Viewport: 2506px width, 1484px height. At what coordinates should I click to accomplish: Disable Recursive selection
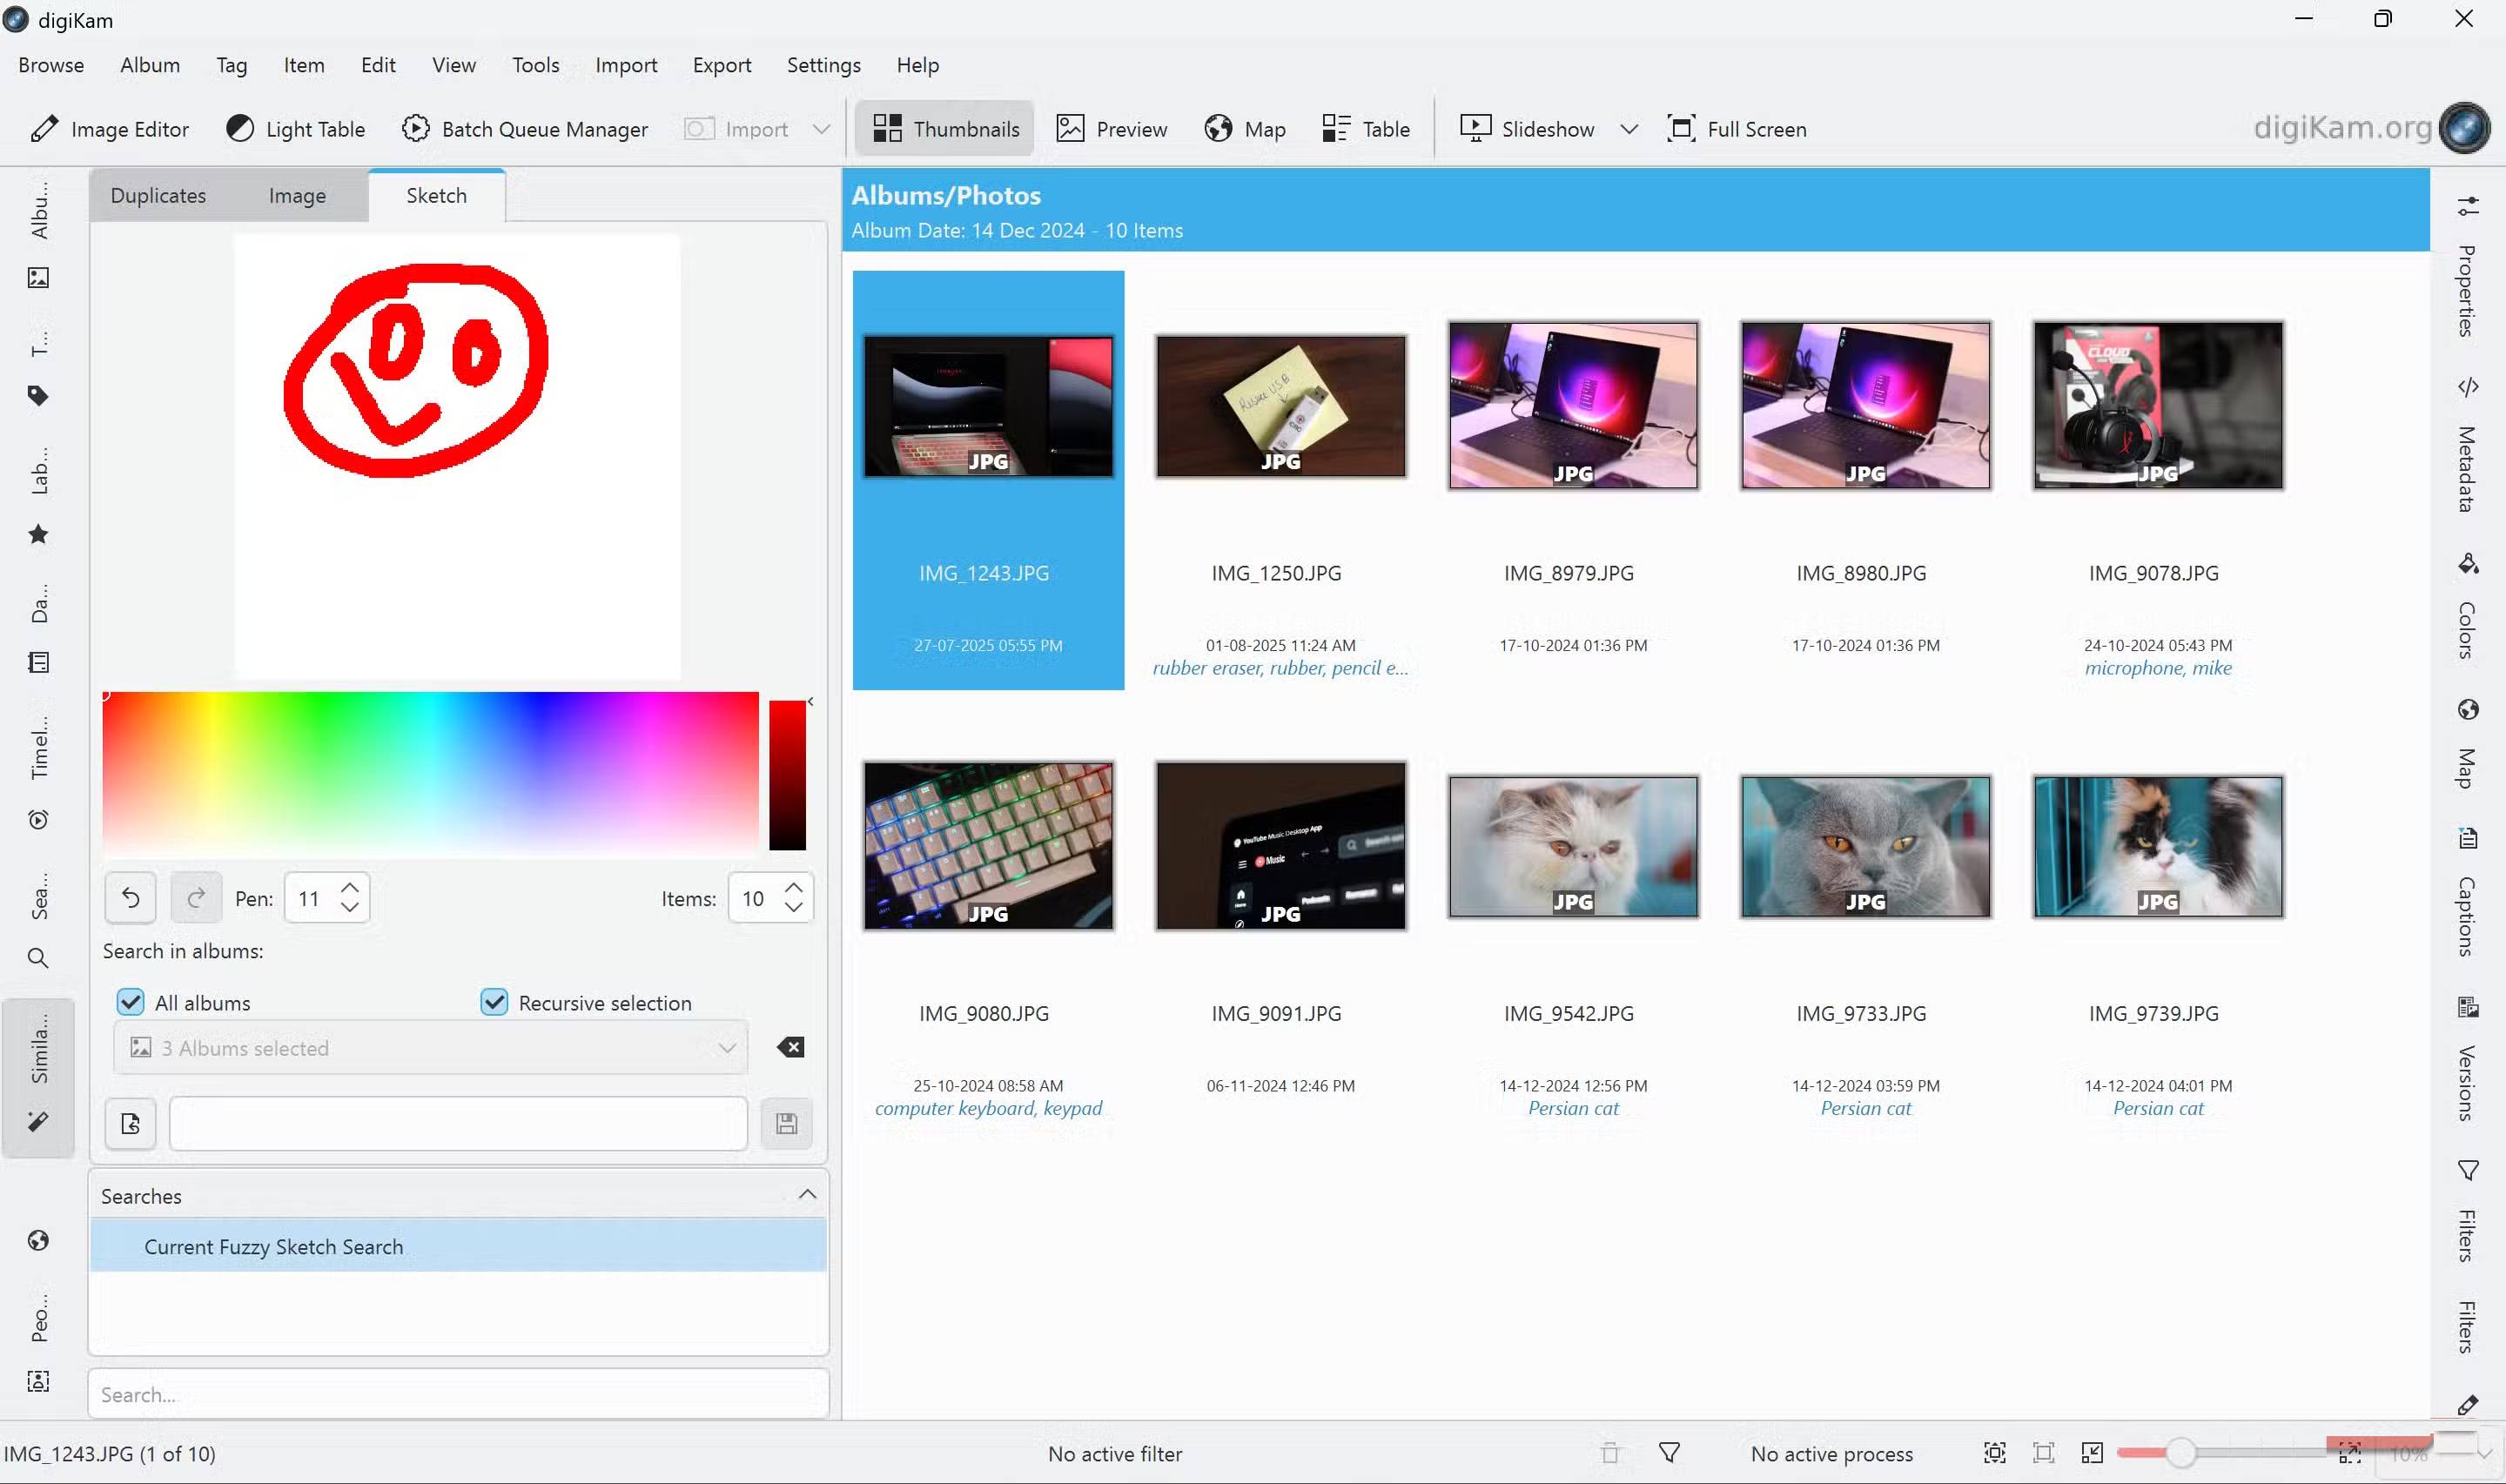tap(494, 1001)
